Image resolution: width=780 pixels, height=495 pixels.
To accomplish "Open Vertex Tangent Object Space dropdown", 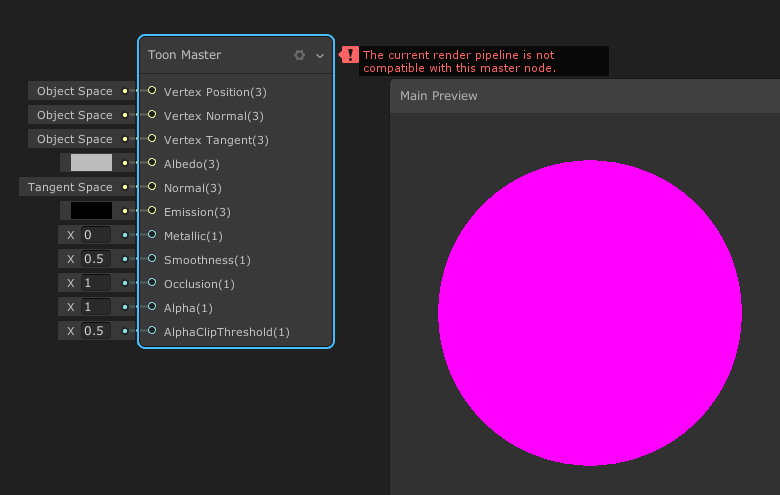I will point(75,139).
